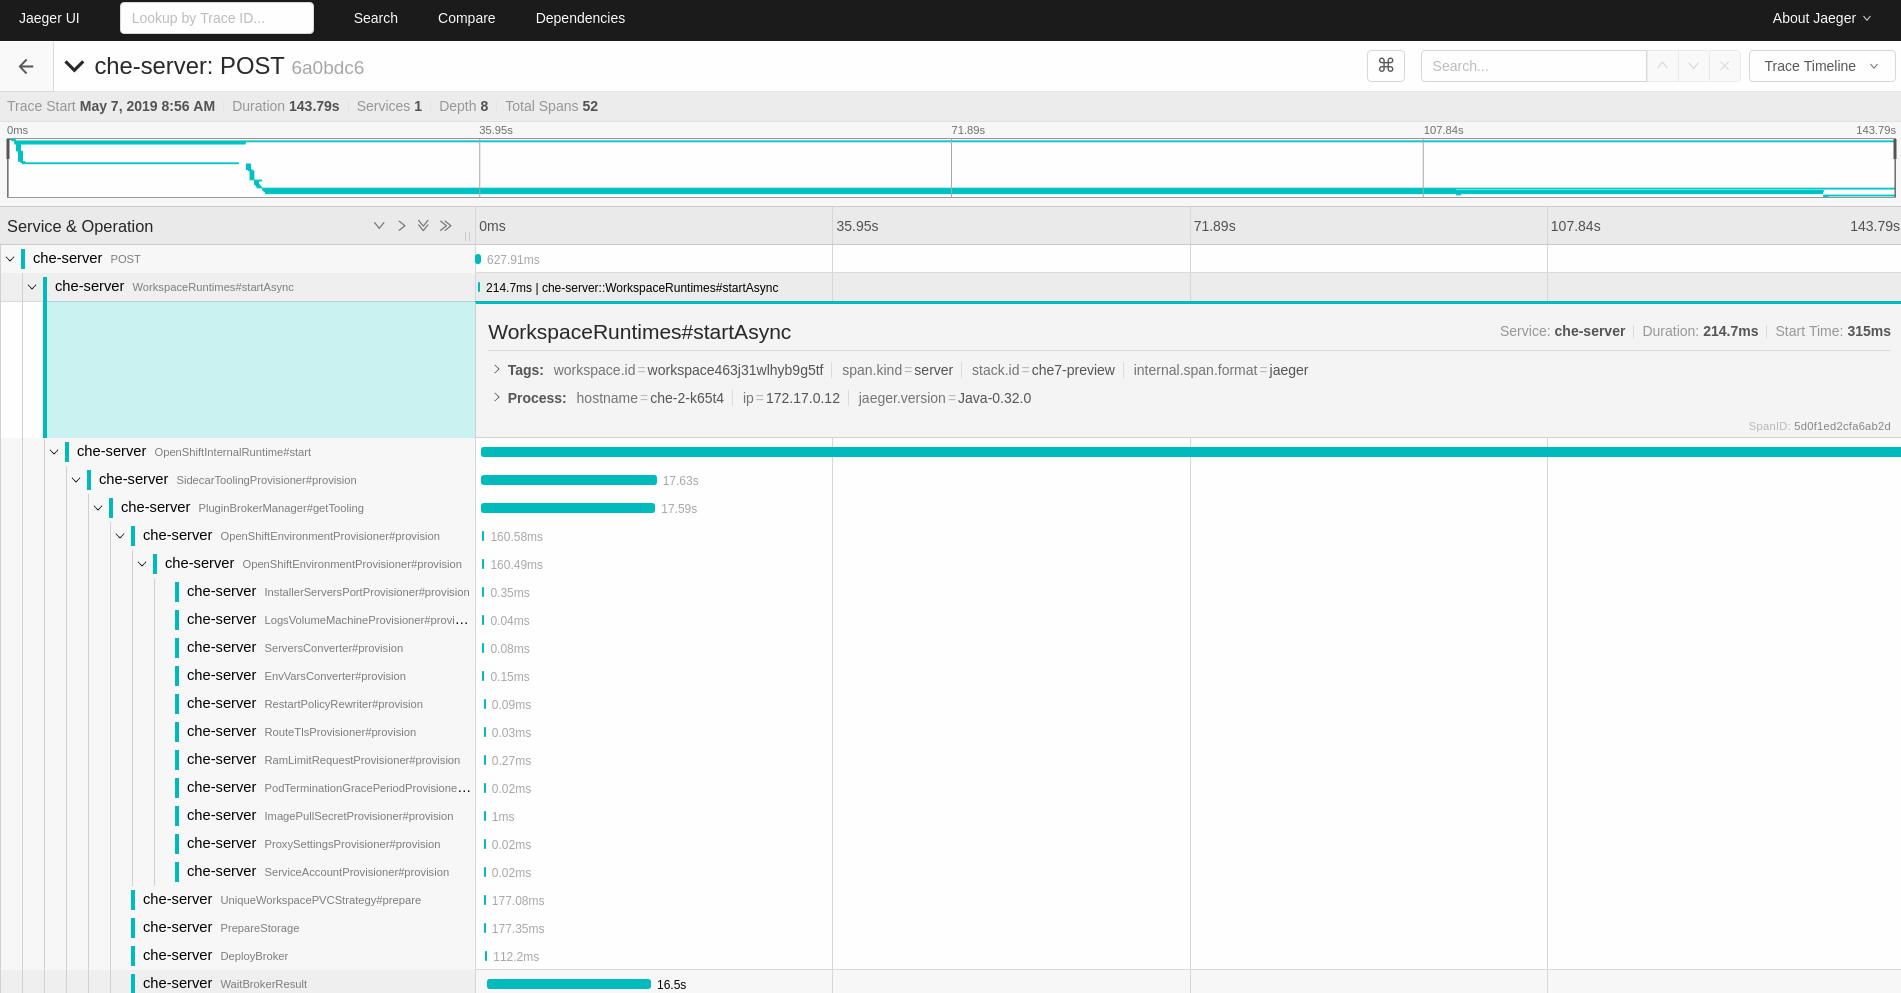The width and height of the screenshot is (1901, 993).
Task: Expand the Process section in span details
Action: click(x=497, y=398)
